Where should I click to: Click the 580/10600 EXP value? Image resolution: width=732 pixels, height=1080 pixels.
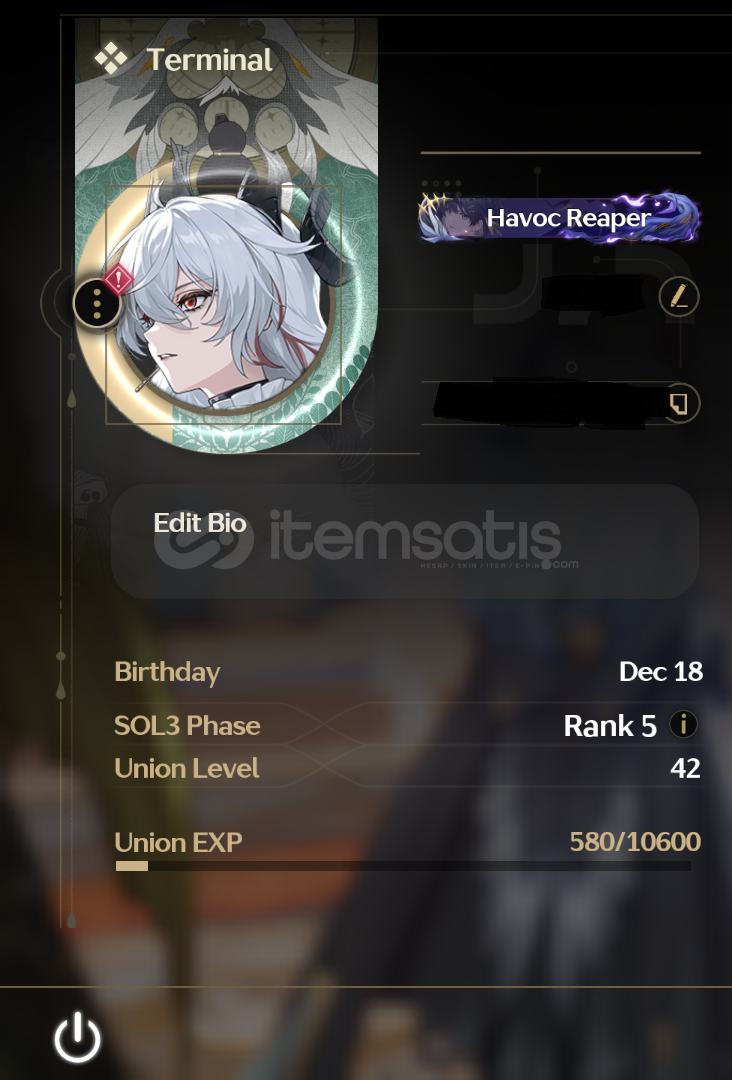[635, 841]
